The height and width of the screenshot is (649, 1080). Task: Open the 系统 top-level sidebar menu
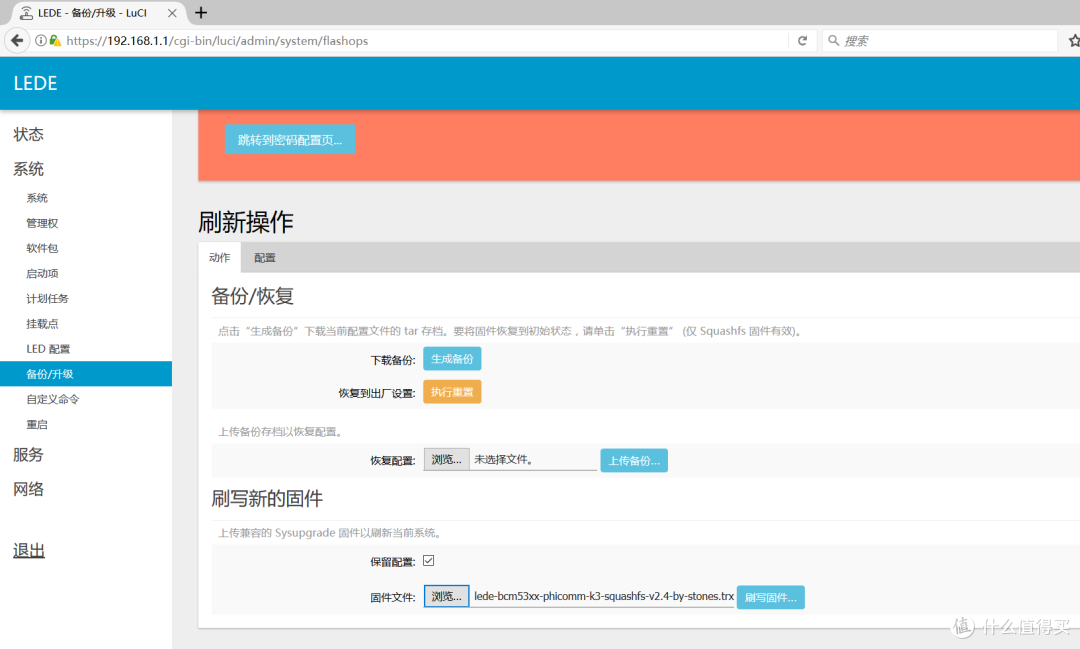tap(28, 169)
